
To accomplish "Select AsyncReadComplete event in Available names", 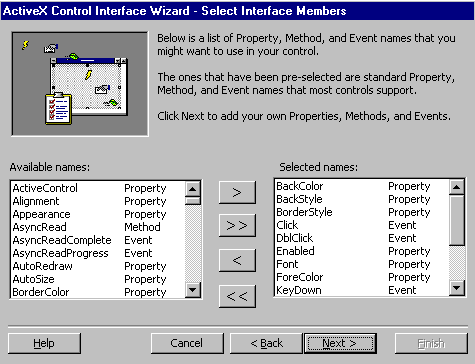I will coord(97,240).
